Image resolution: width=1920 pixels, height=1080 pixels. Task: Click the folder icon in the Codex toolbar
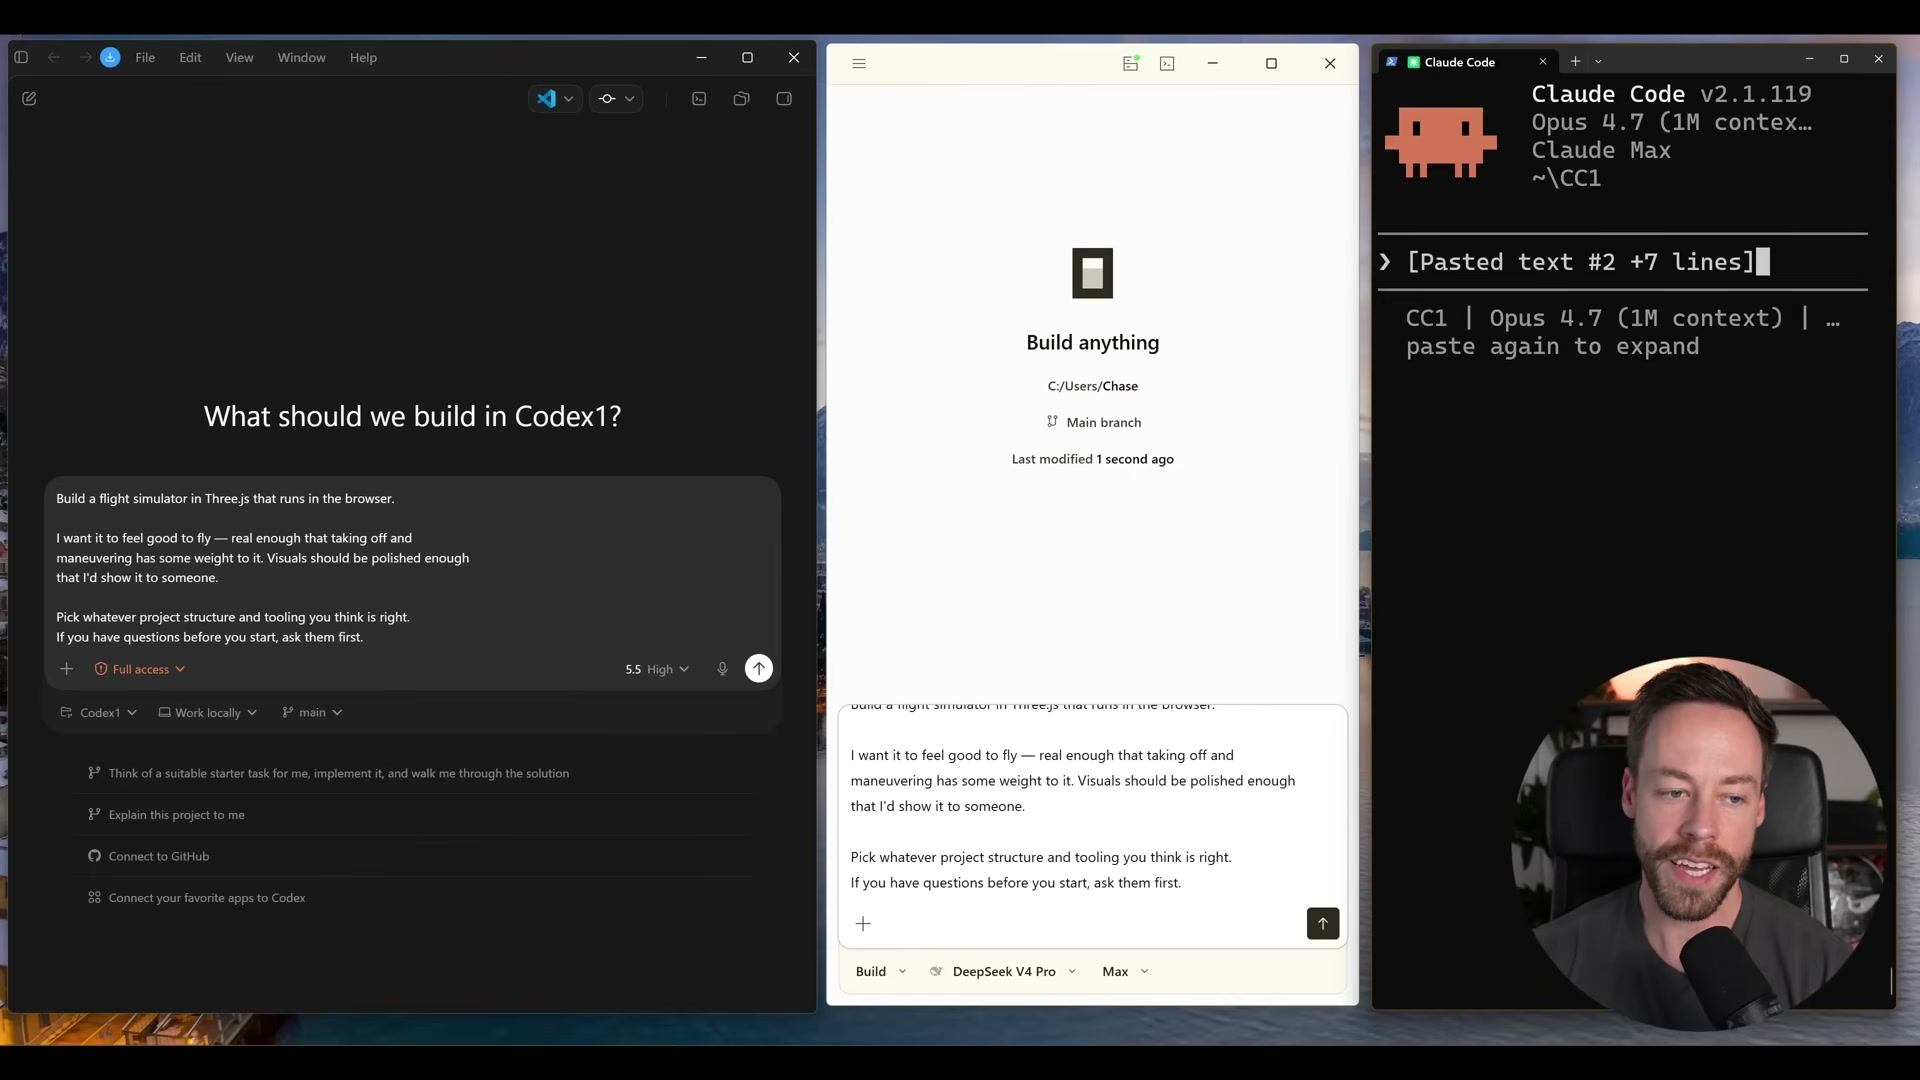(741, 98)
